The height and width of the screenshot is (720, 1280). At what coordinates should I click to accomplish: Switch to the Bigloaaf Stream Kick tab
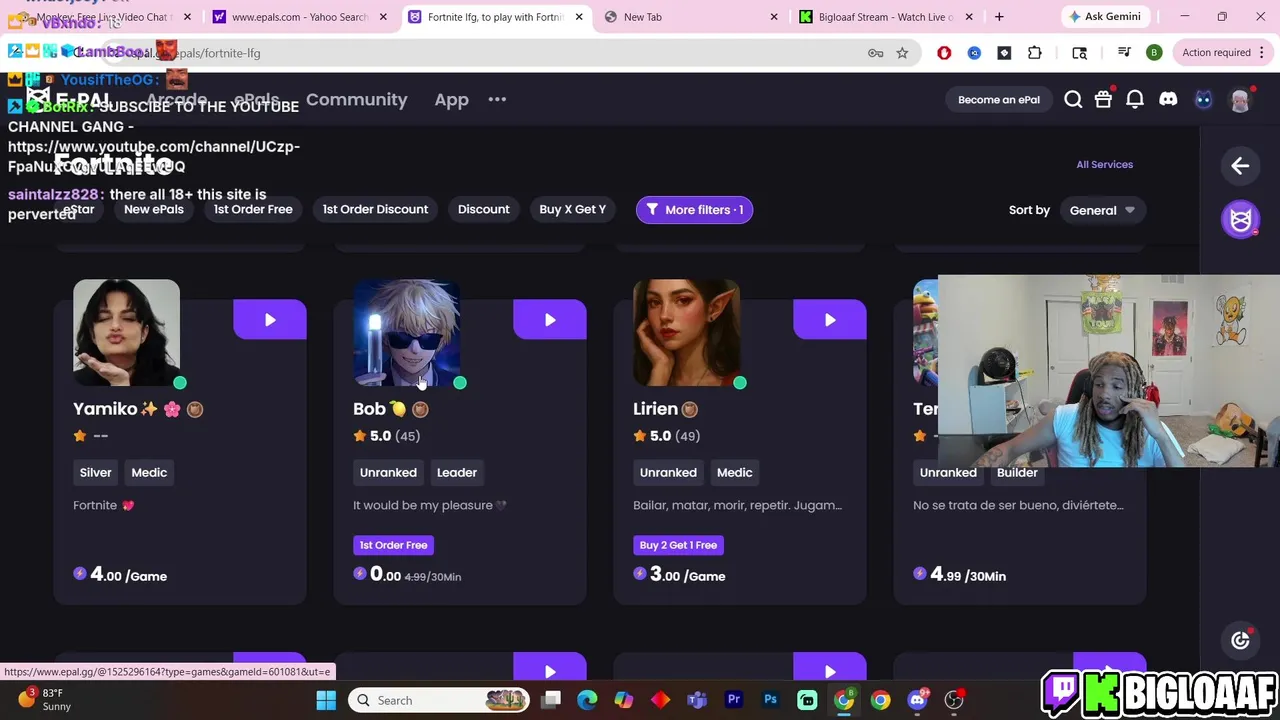[885, 17]
